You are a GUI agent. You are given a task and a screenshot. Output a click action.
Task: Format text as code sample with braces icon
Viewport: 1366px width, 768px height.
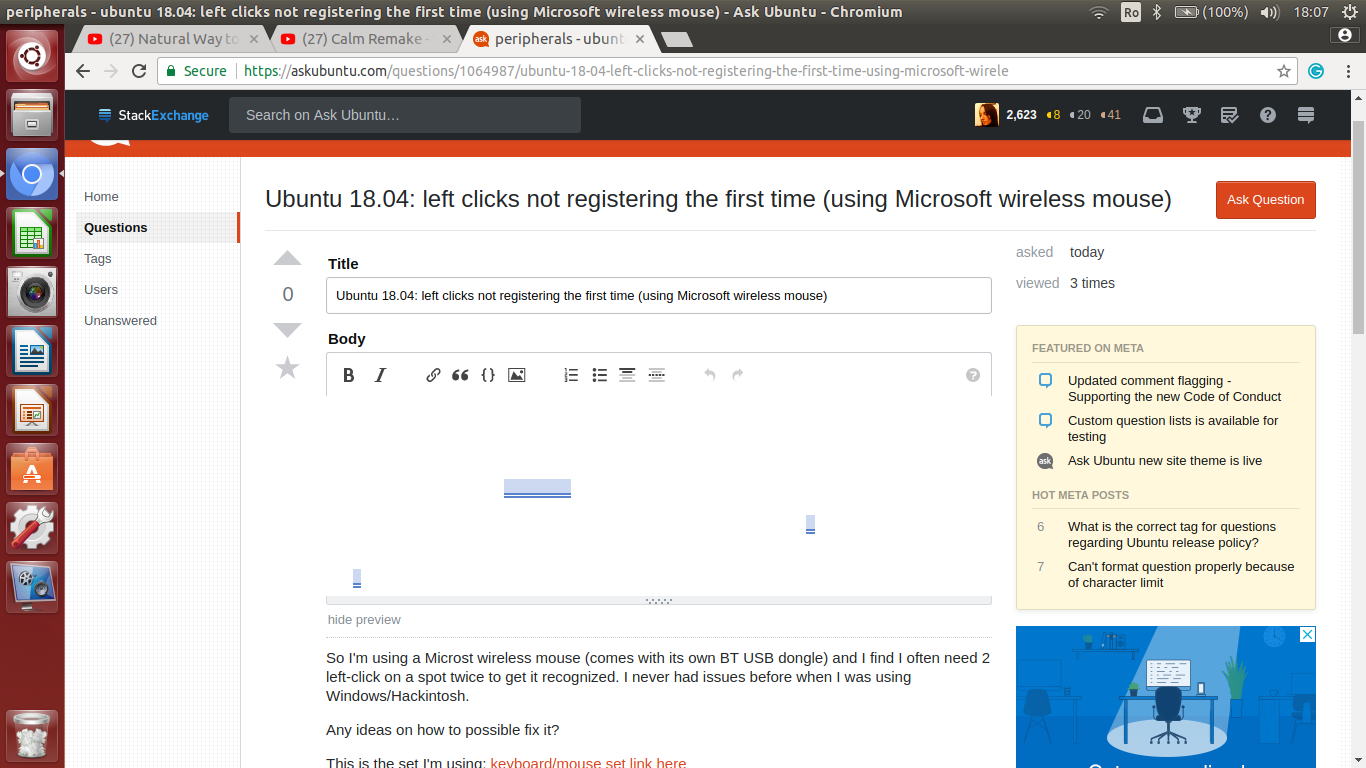488,375
